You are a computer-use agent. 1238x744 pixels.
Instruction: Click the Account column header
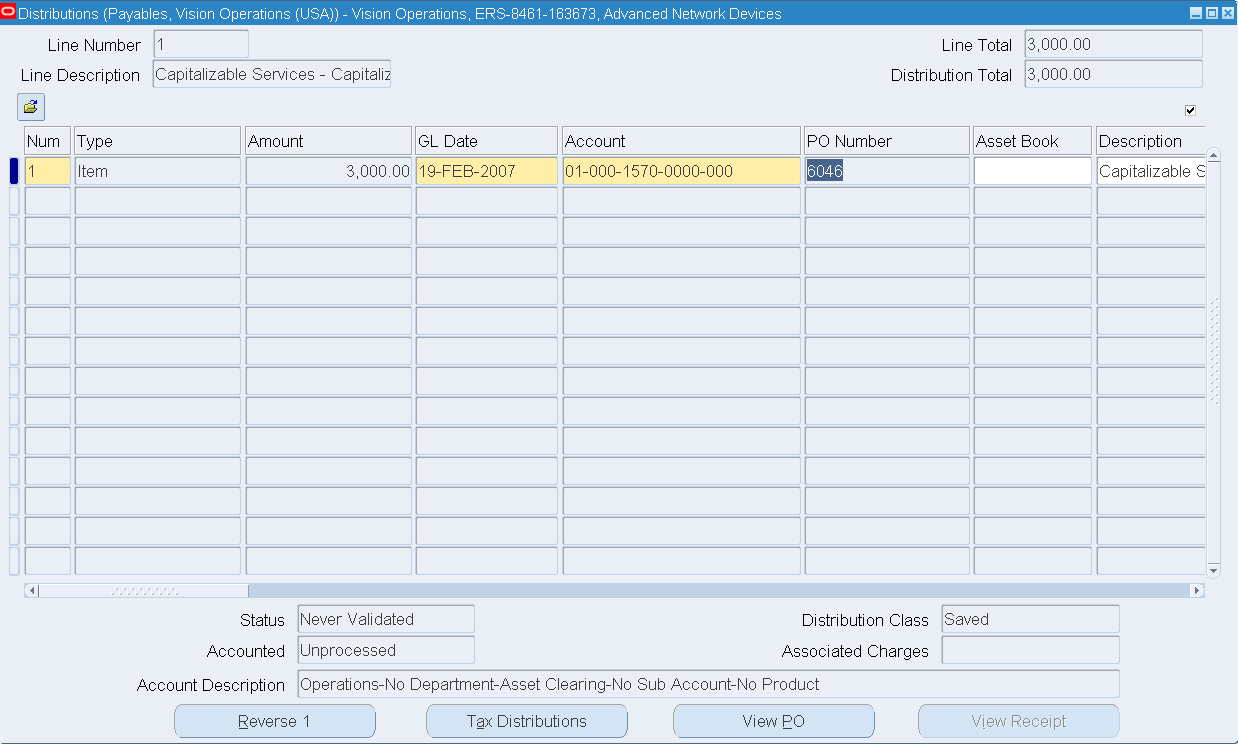click(682, 141)
